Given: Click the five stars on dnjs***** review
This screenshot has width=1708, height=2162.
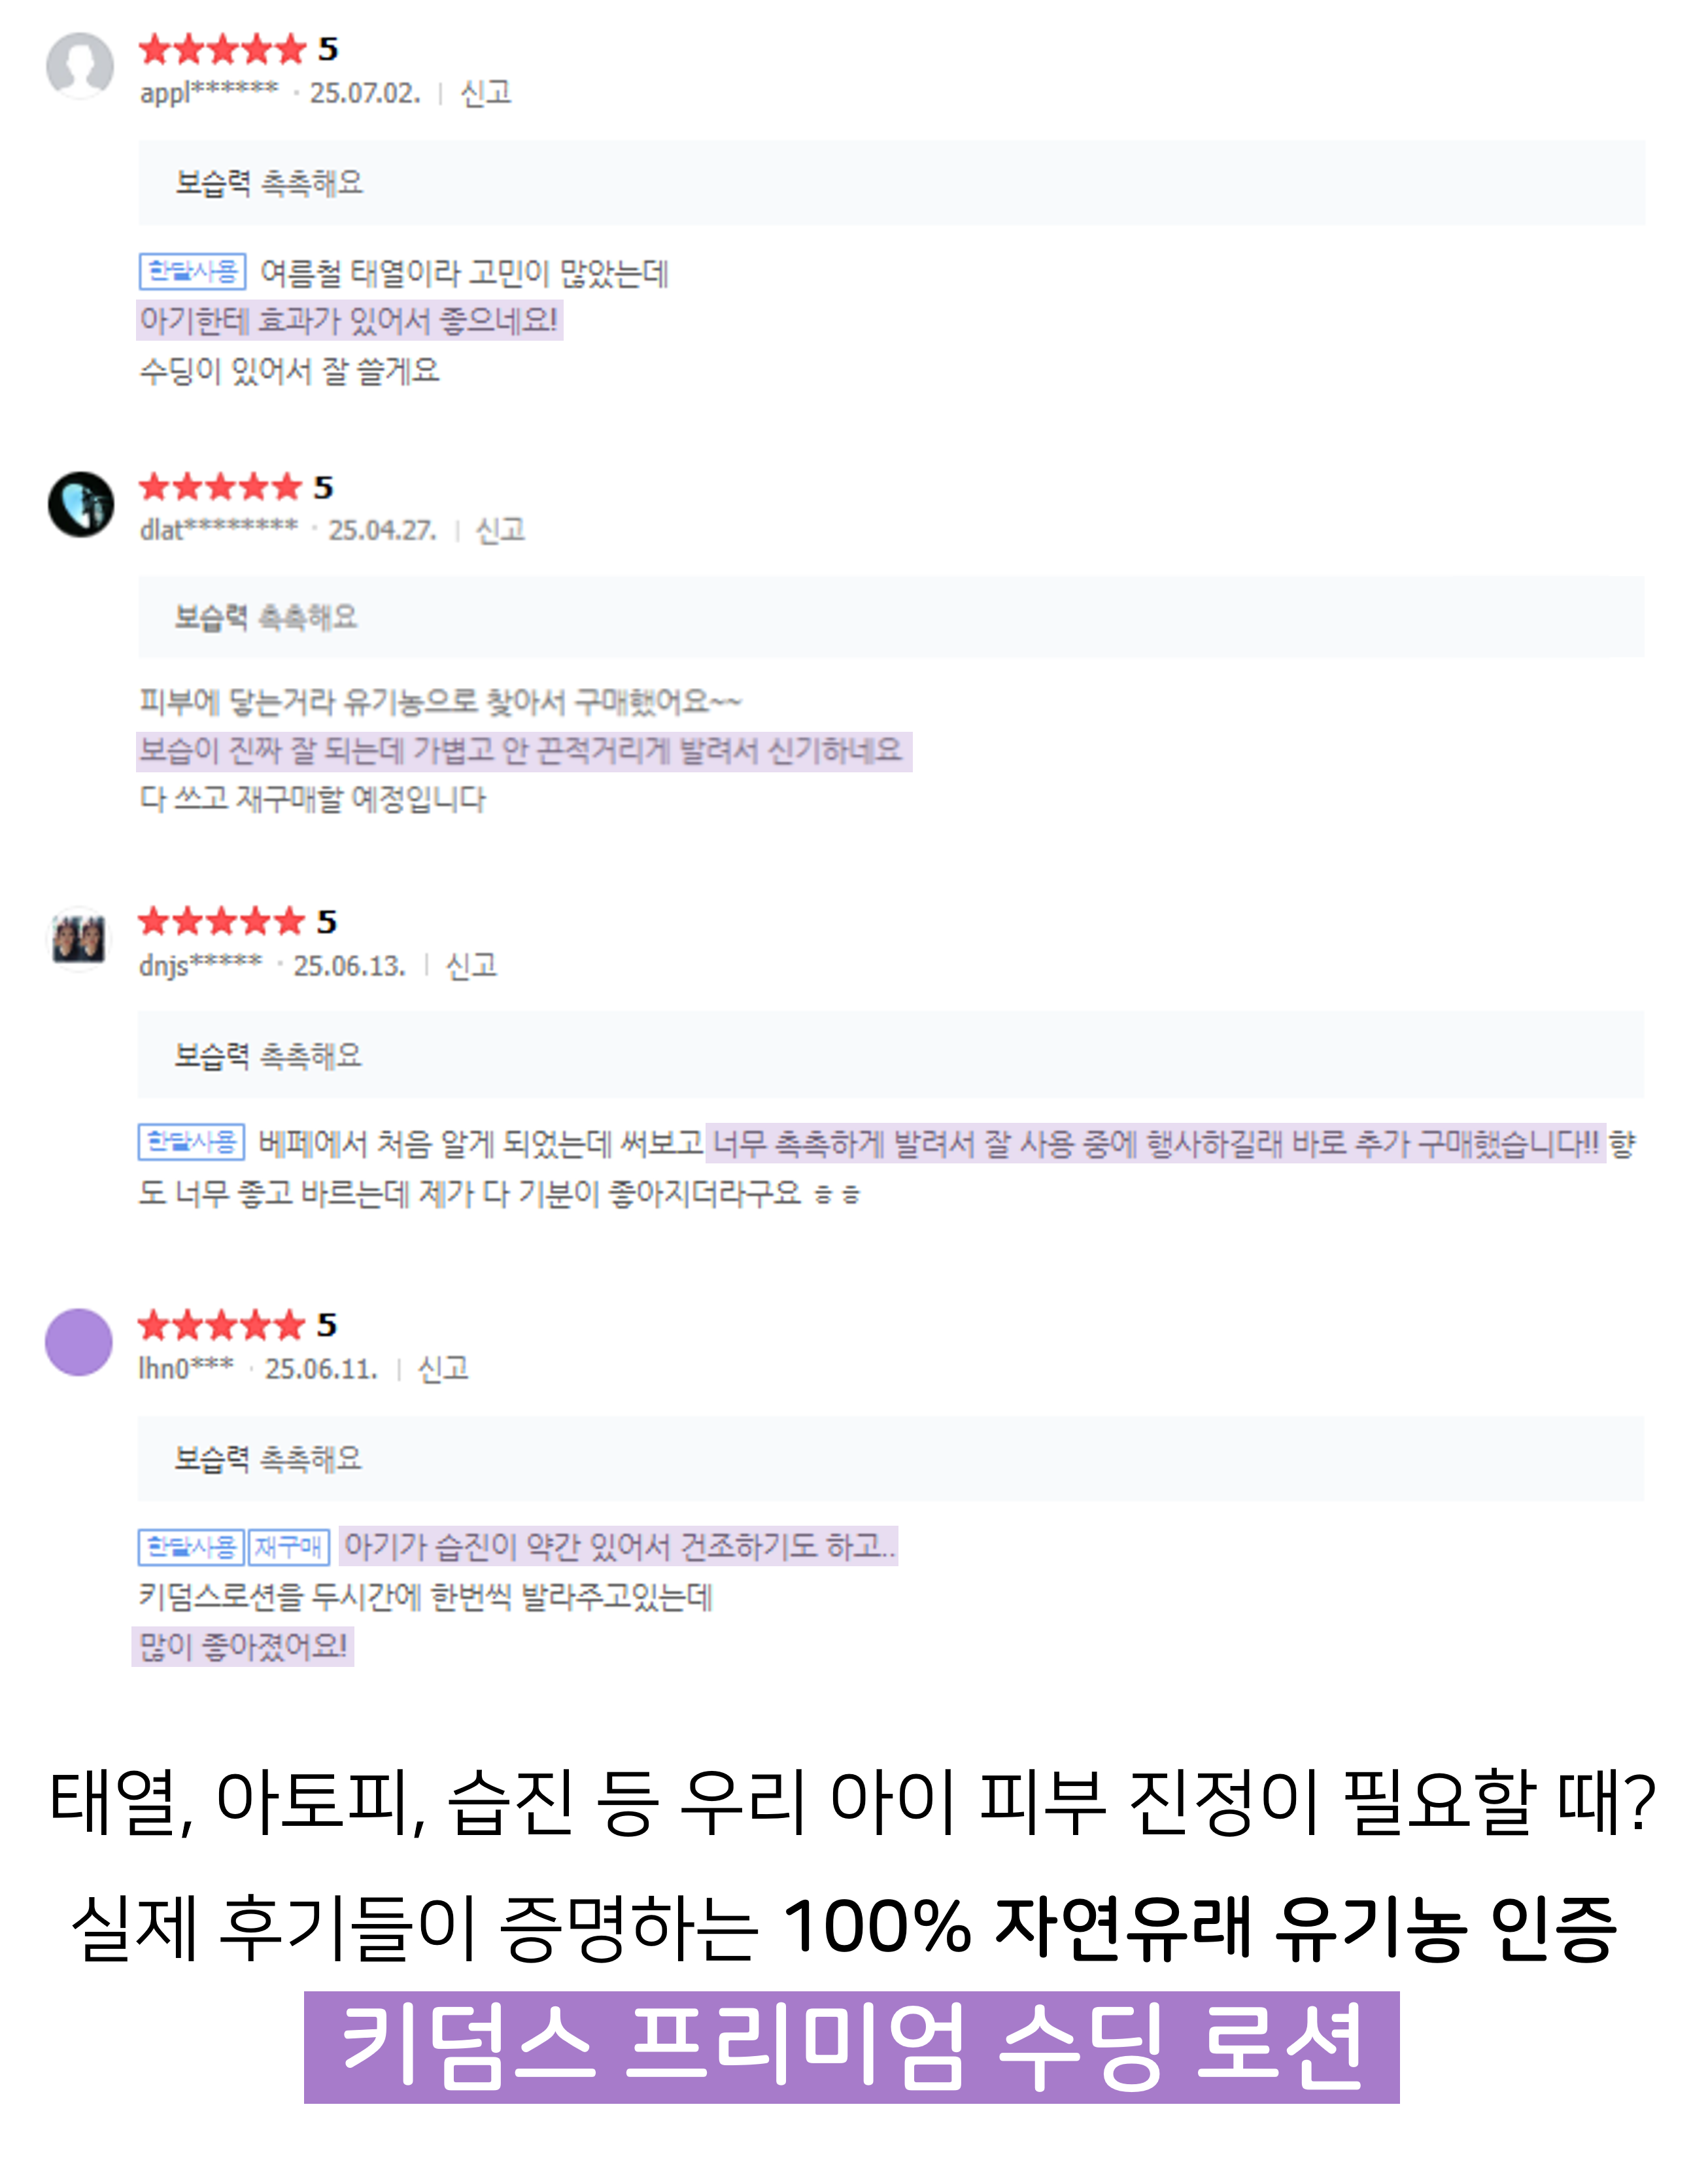Looking at the screenshot, I should [x=221, y=921].
